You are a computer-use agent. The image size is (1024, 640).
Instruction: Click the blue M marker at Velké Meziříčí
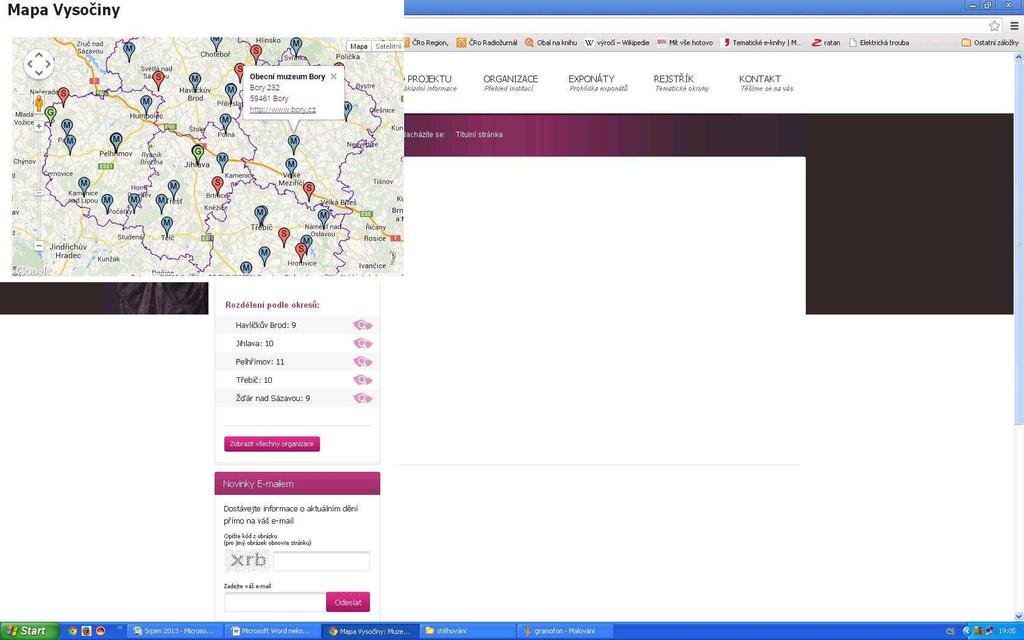291,167
